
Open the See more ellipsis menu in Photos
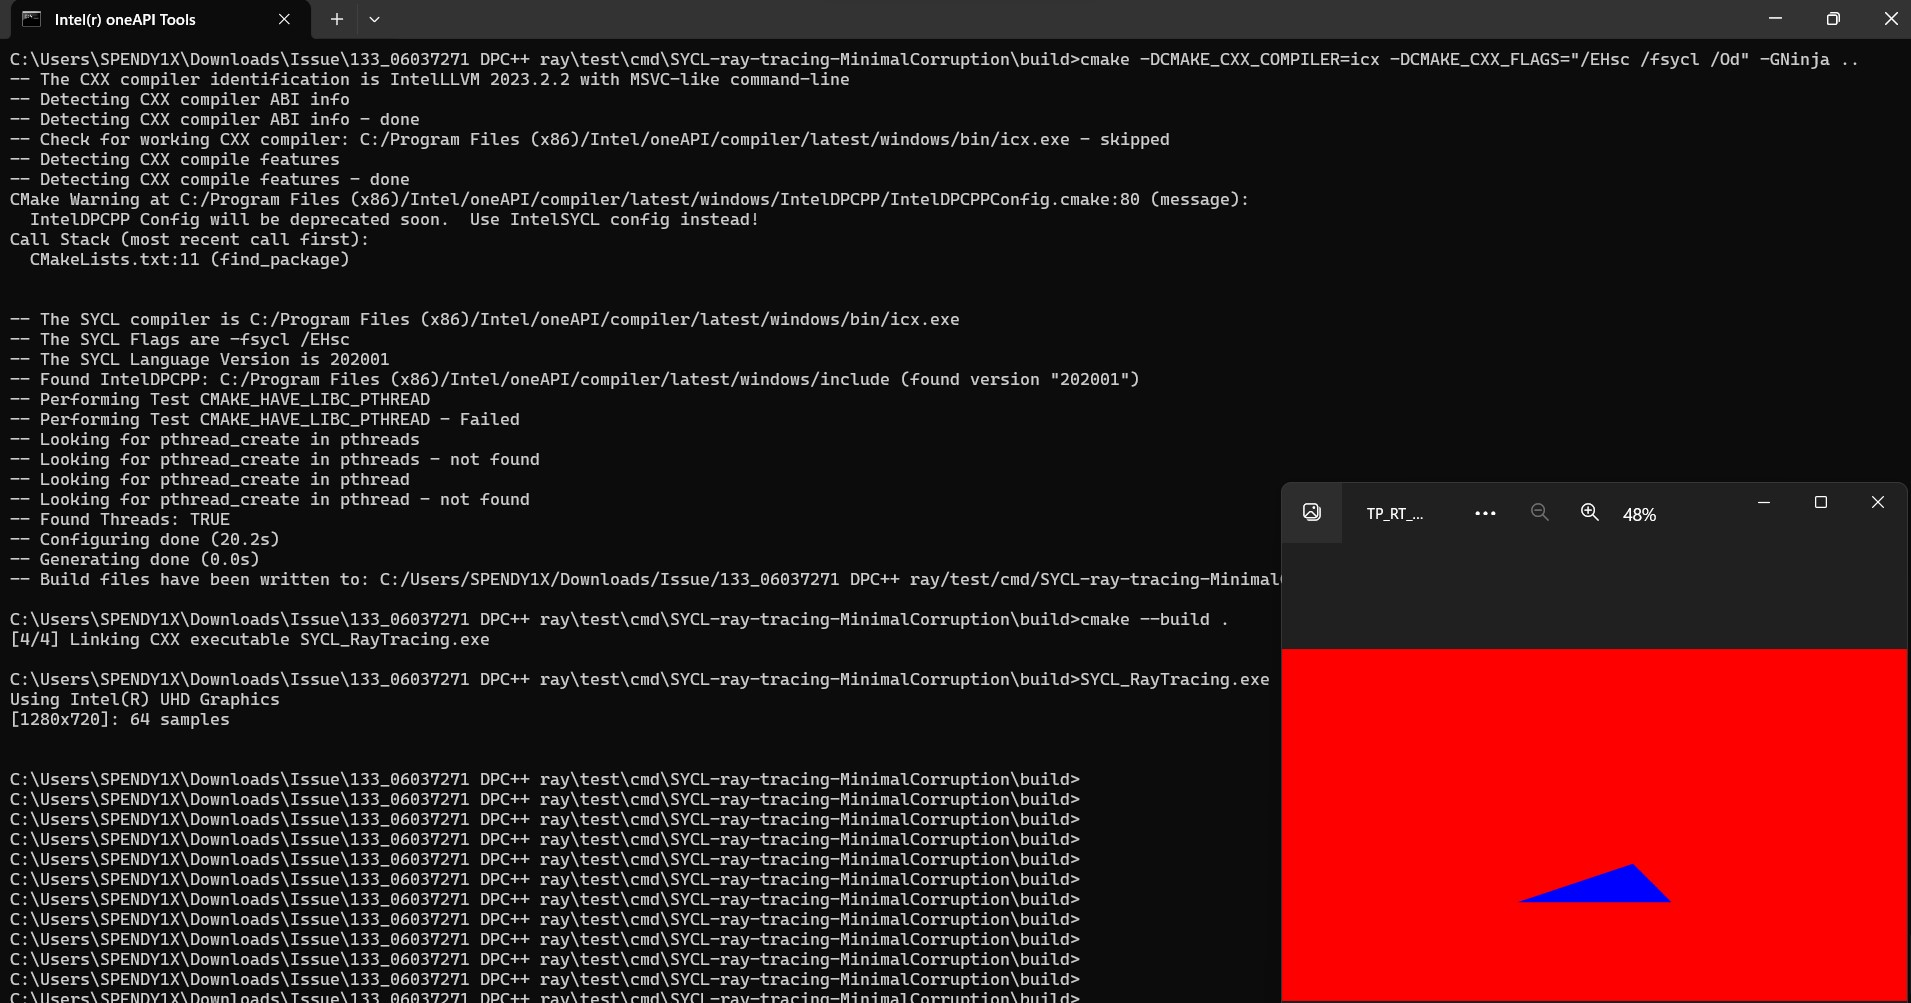[x=1484, y=513]
